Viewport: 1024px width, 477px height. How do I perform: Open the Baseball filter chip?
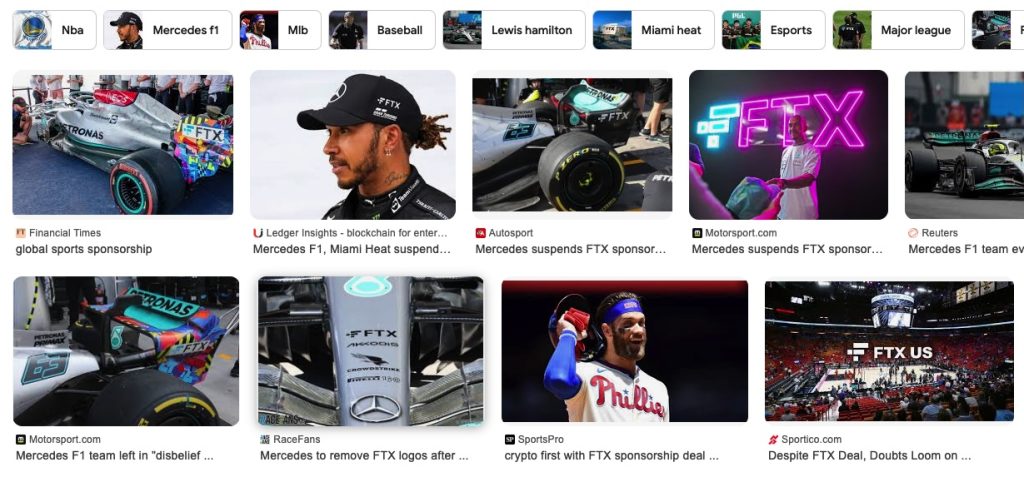click(x=381, y=30)
